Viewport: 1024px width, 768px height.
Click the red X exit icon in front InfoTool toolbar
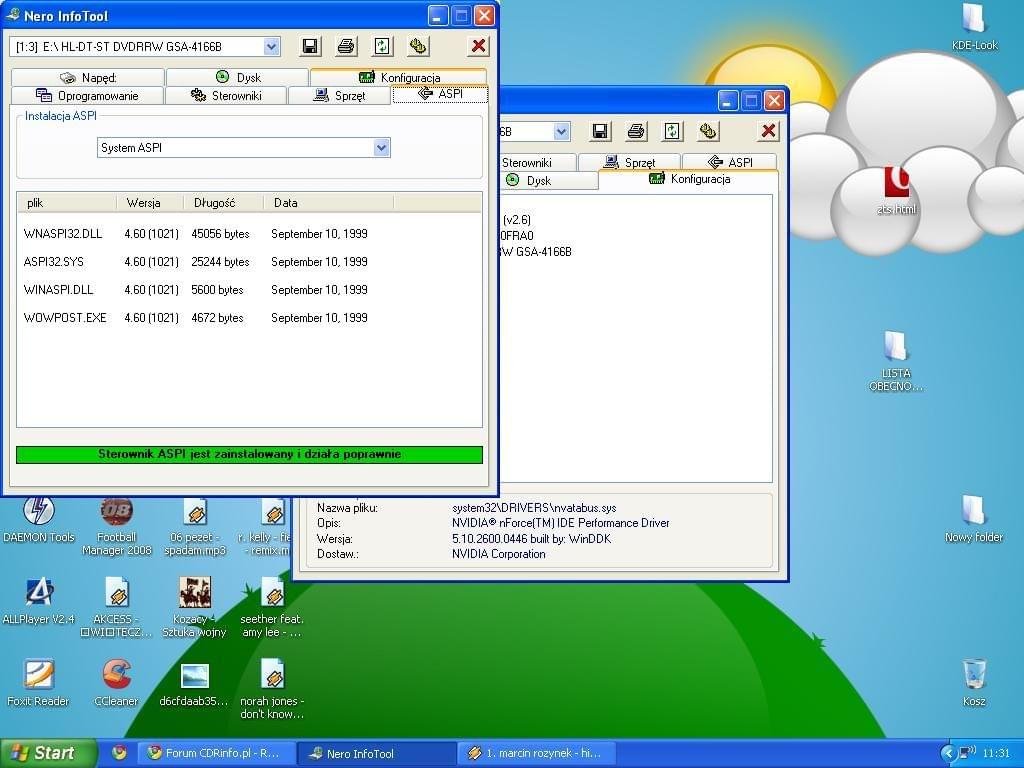478,46
